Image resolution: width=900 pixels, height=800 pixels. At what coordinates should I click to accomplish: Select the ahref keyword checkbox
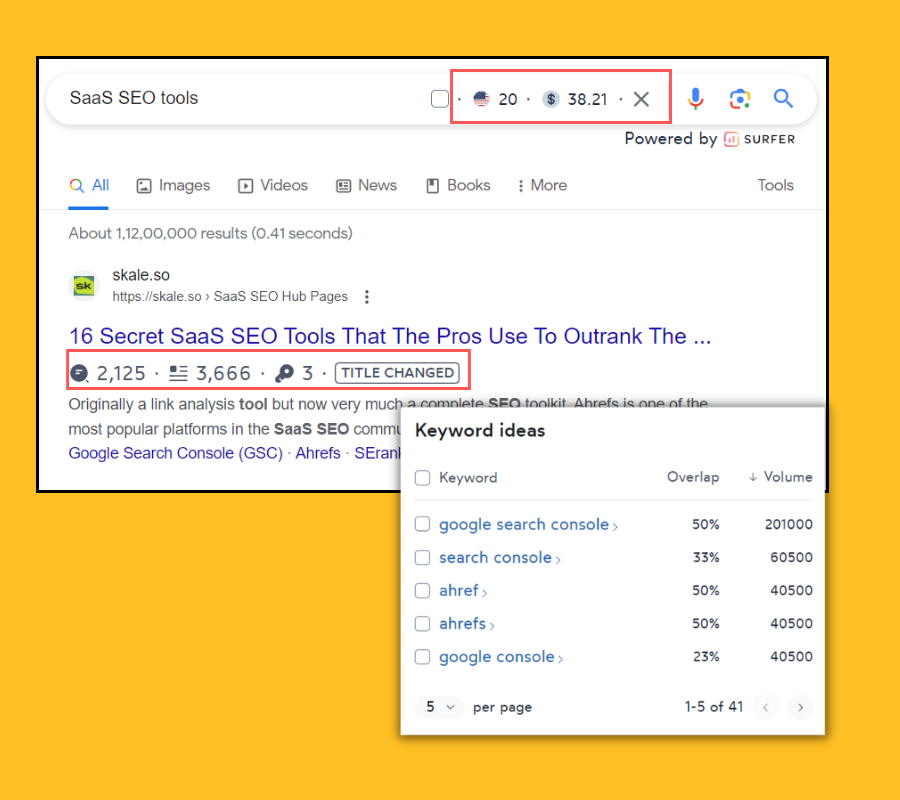422,591
